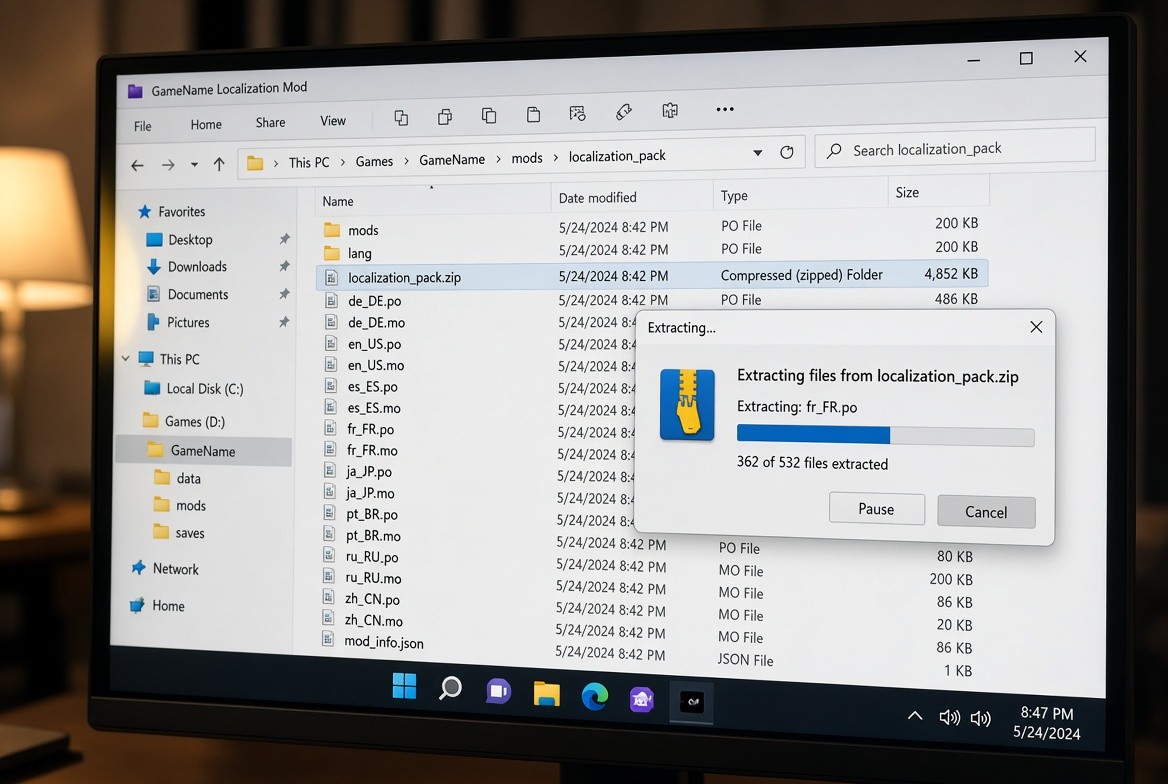Open the three-dot more options menu
Image resolution: width=1168 pixels, height=784 pixels.
725,109
